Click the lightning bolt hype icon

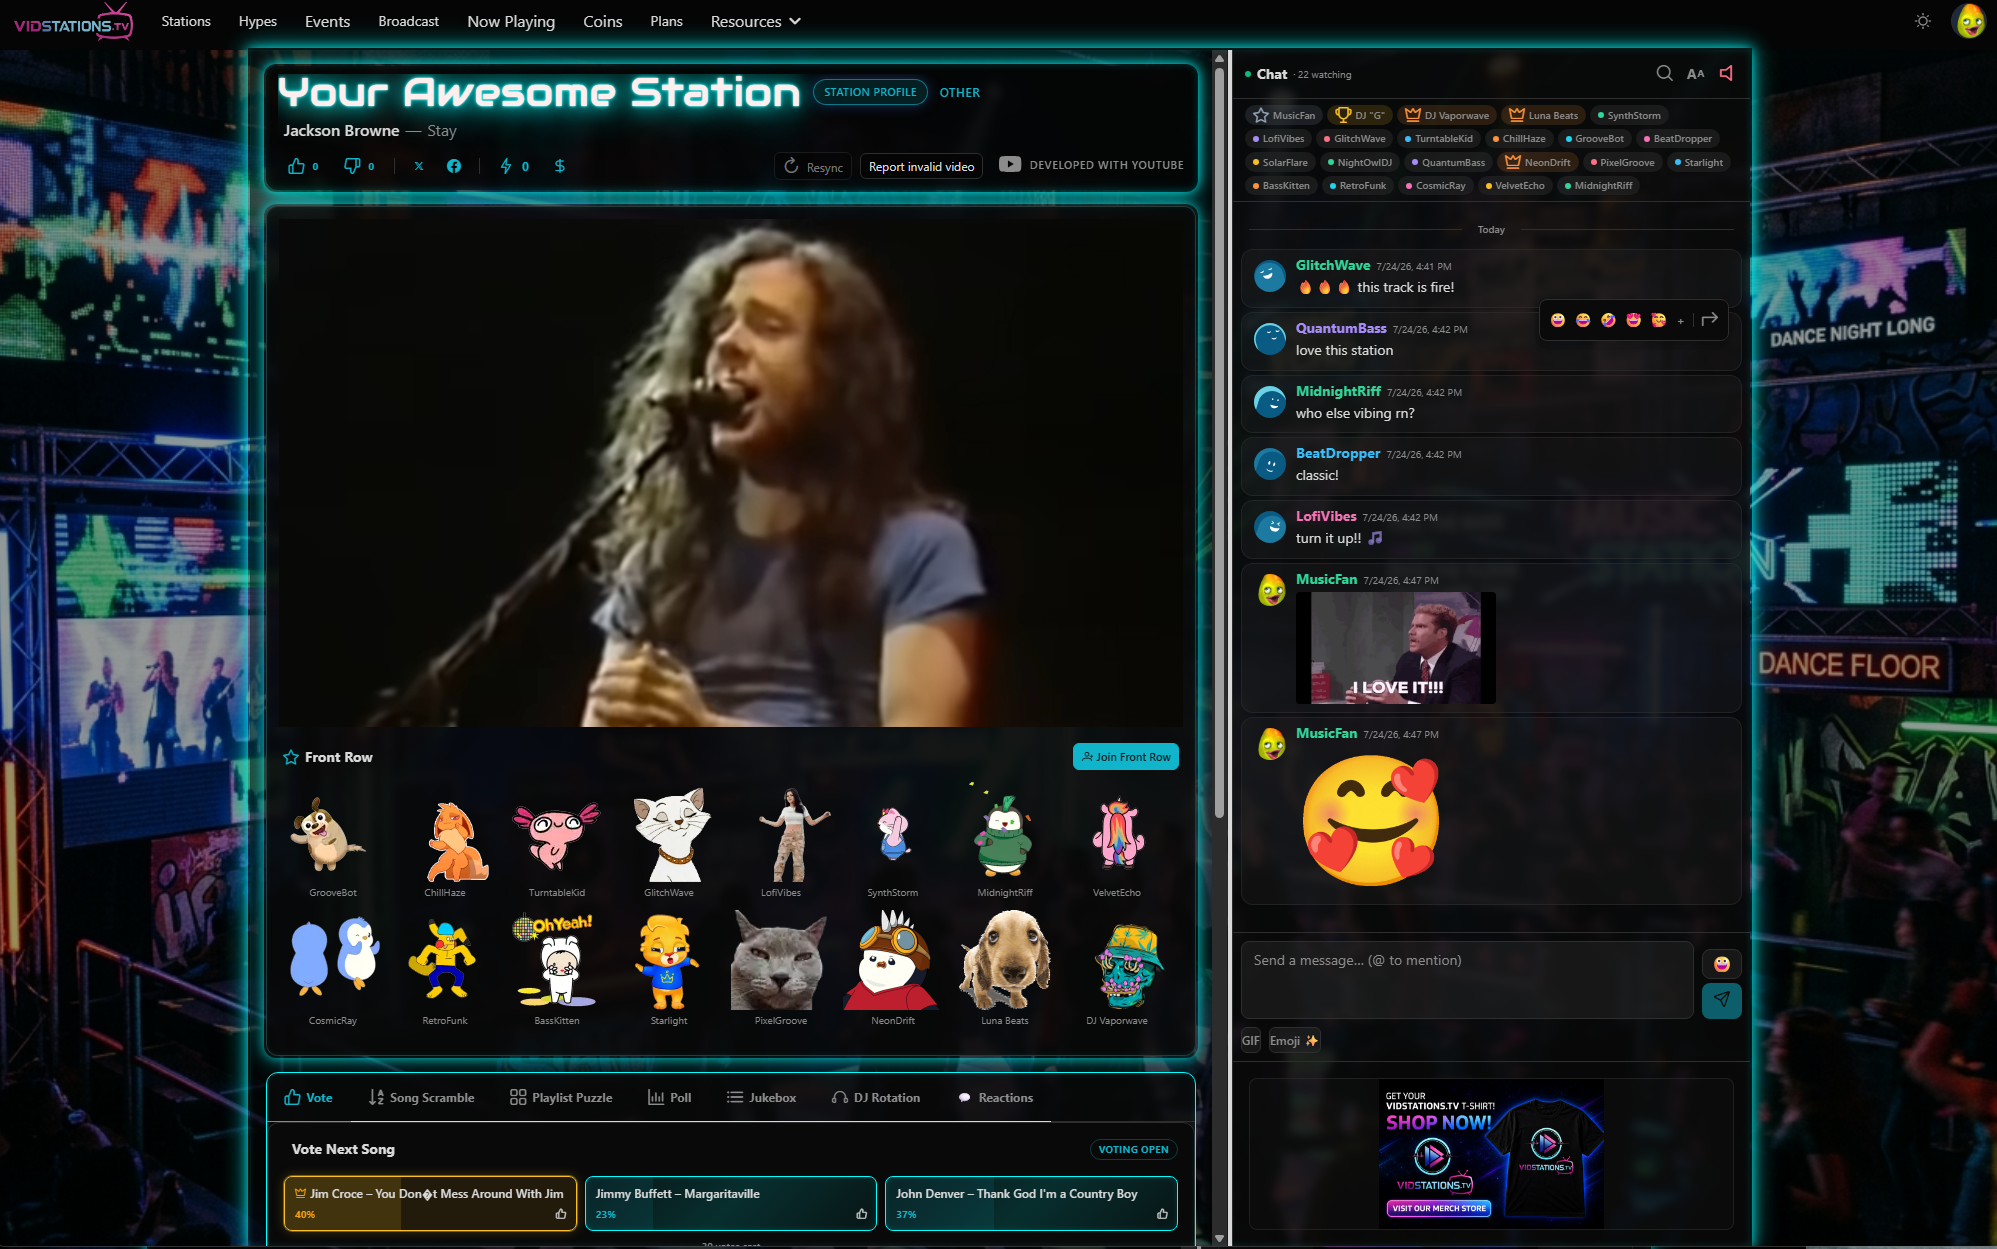[x=506, y=166]
